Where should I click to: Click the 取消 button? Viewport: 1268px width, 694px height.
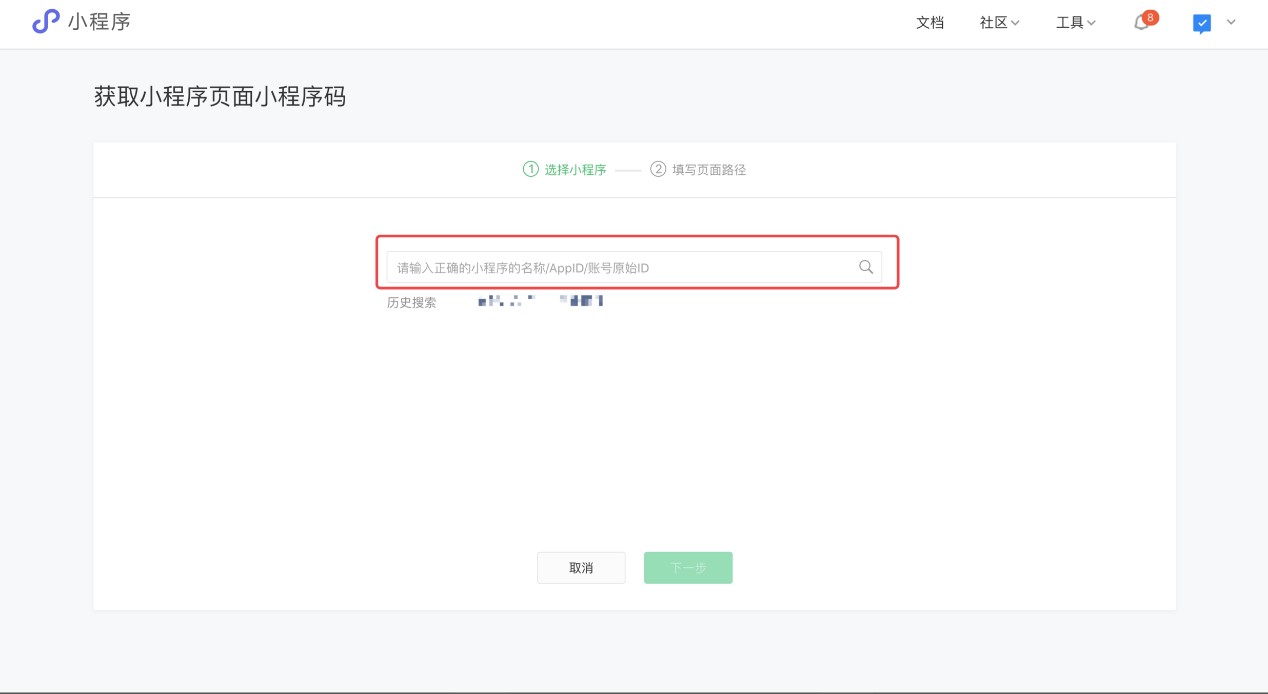coord(581,568)
